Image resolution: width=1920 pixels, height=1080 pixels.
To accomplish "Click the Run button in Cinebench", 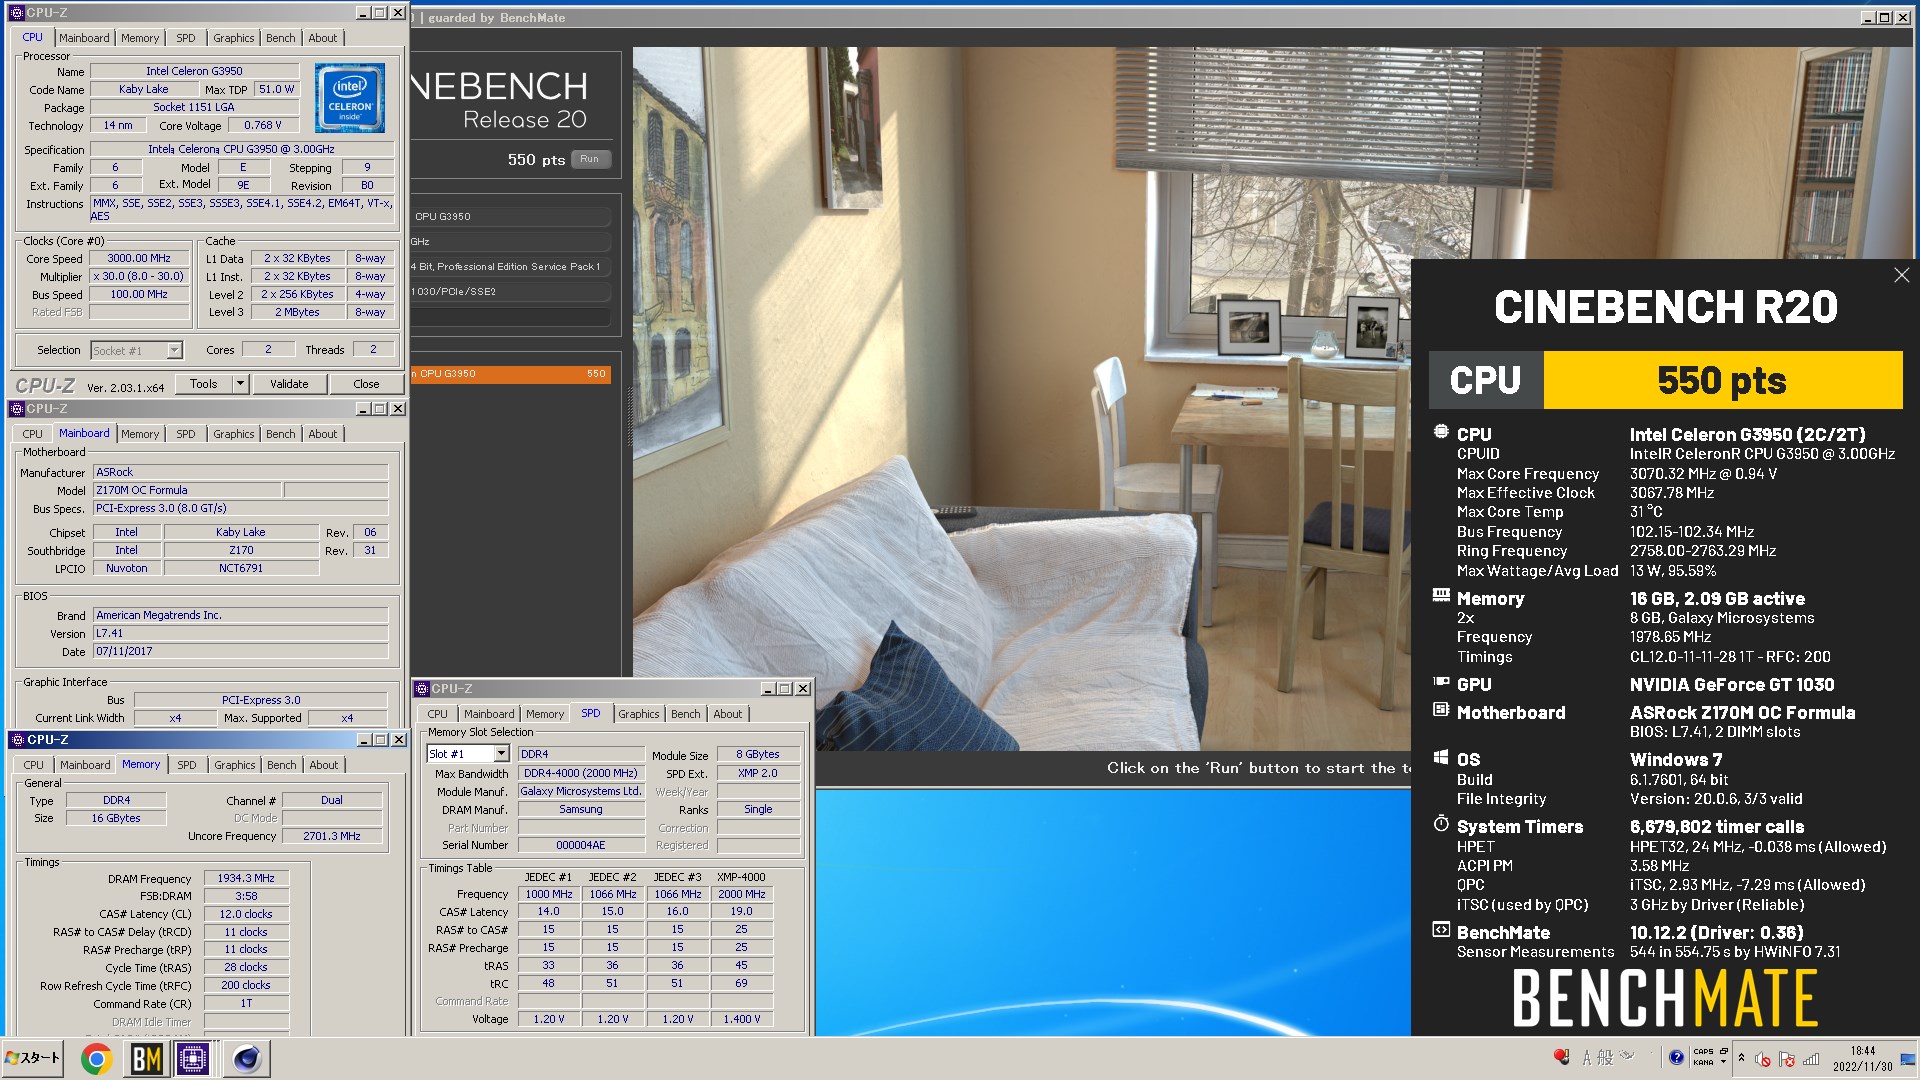I will [x=590, y=159].
